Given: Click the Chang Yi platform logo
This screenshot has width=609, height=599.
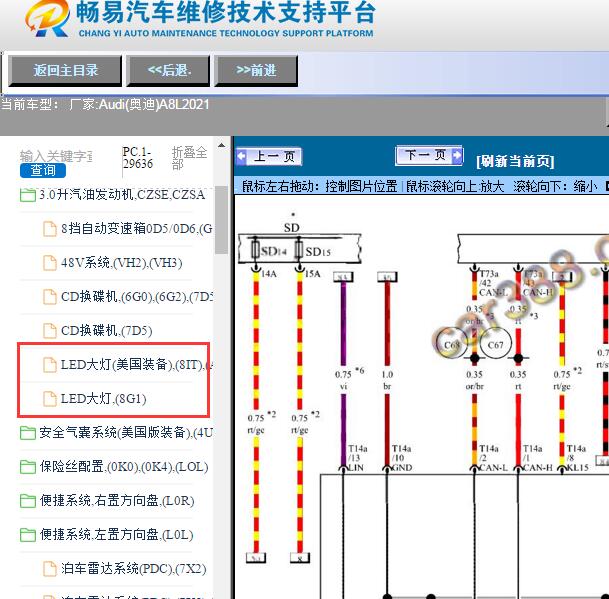Looking at the screenshot, I should pyautogui.click(x=48, y=19).
